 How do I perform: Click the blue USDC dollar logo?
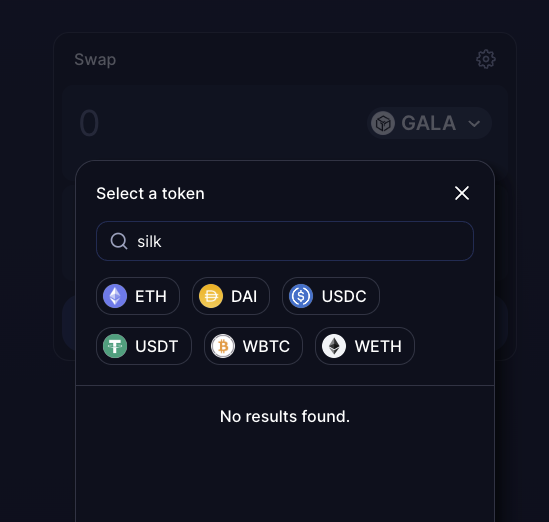click(x=301, y=296)
